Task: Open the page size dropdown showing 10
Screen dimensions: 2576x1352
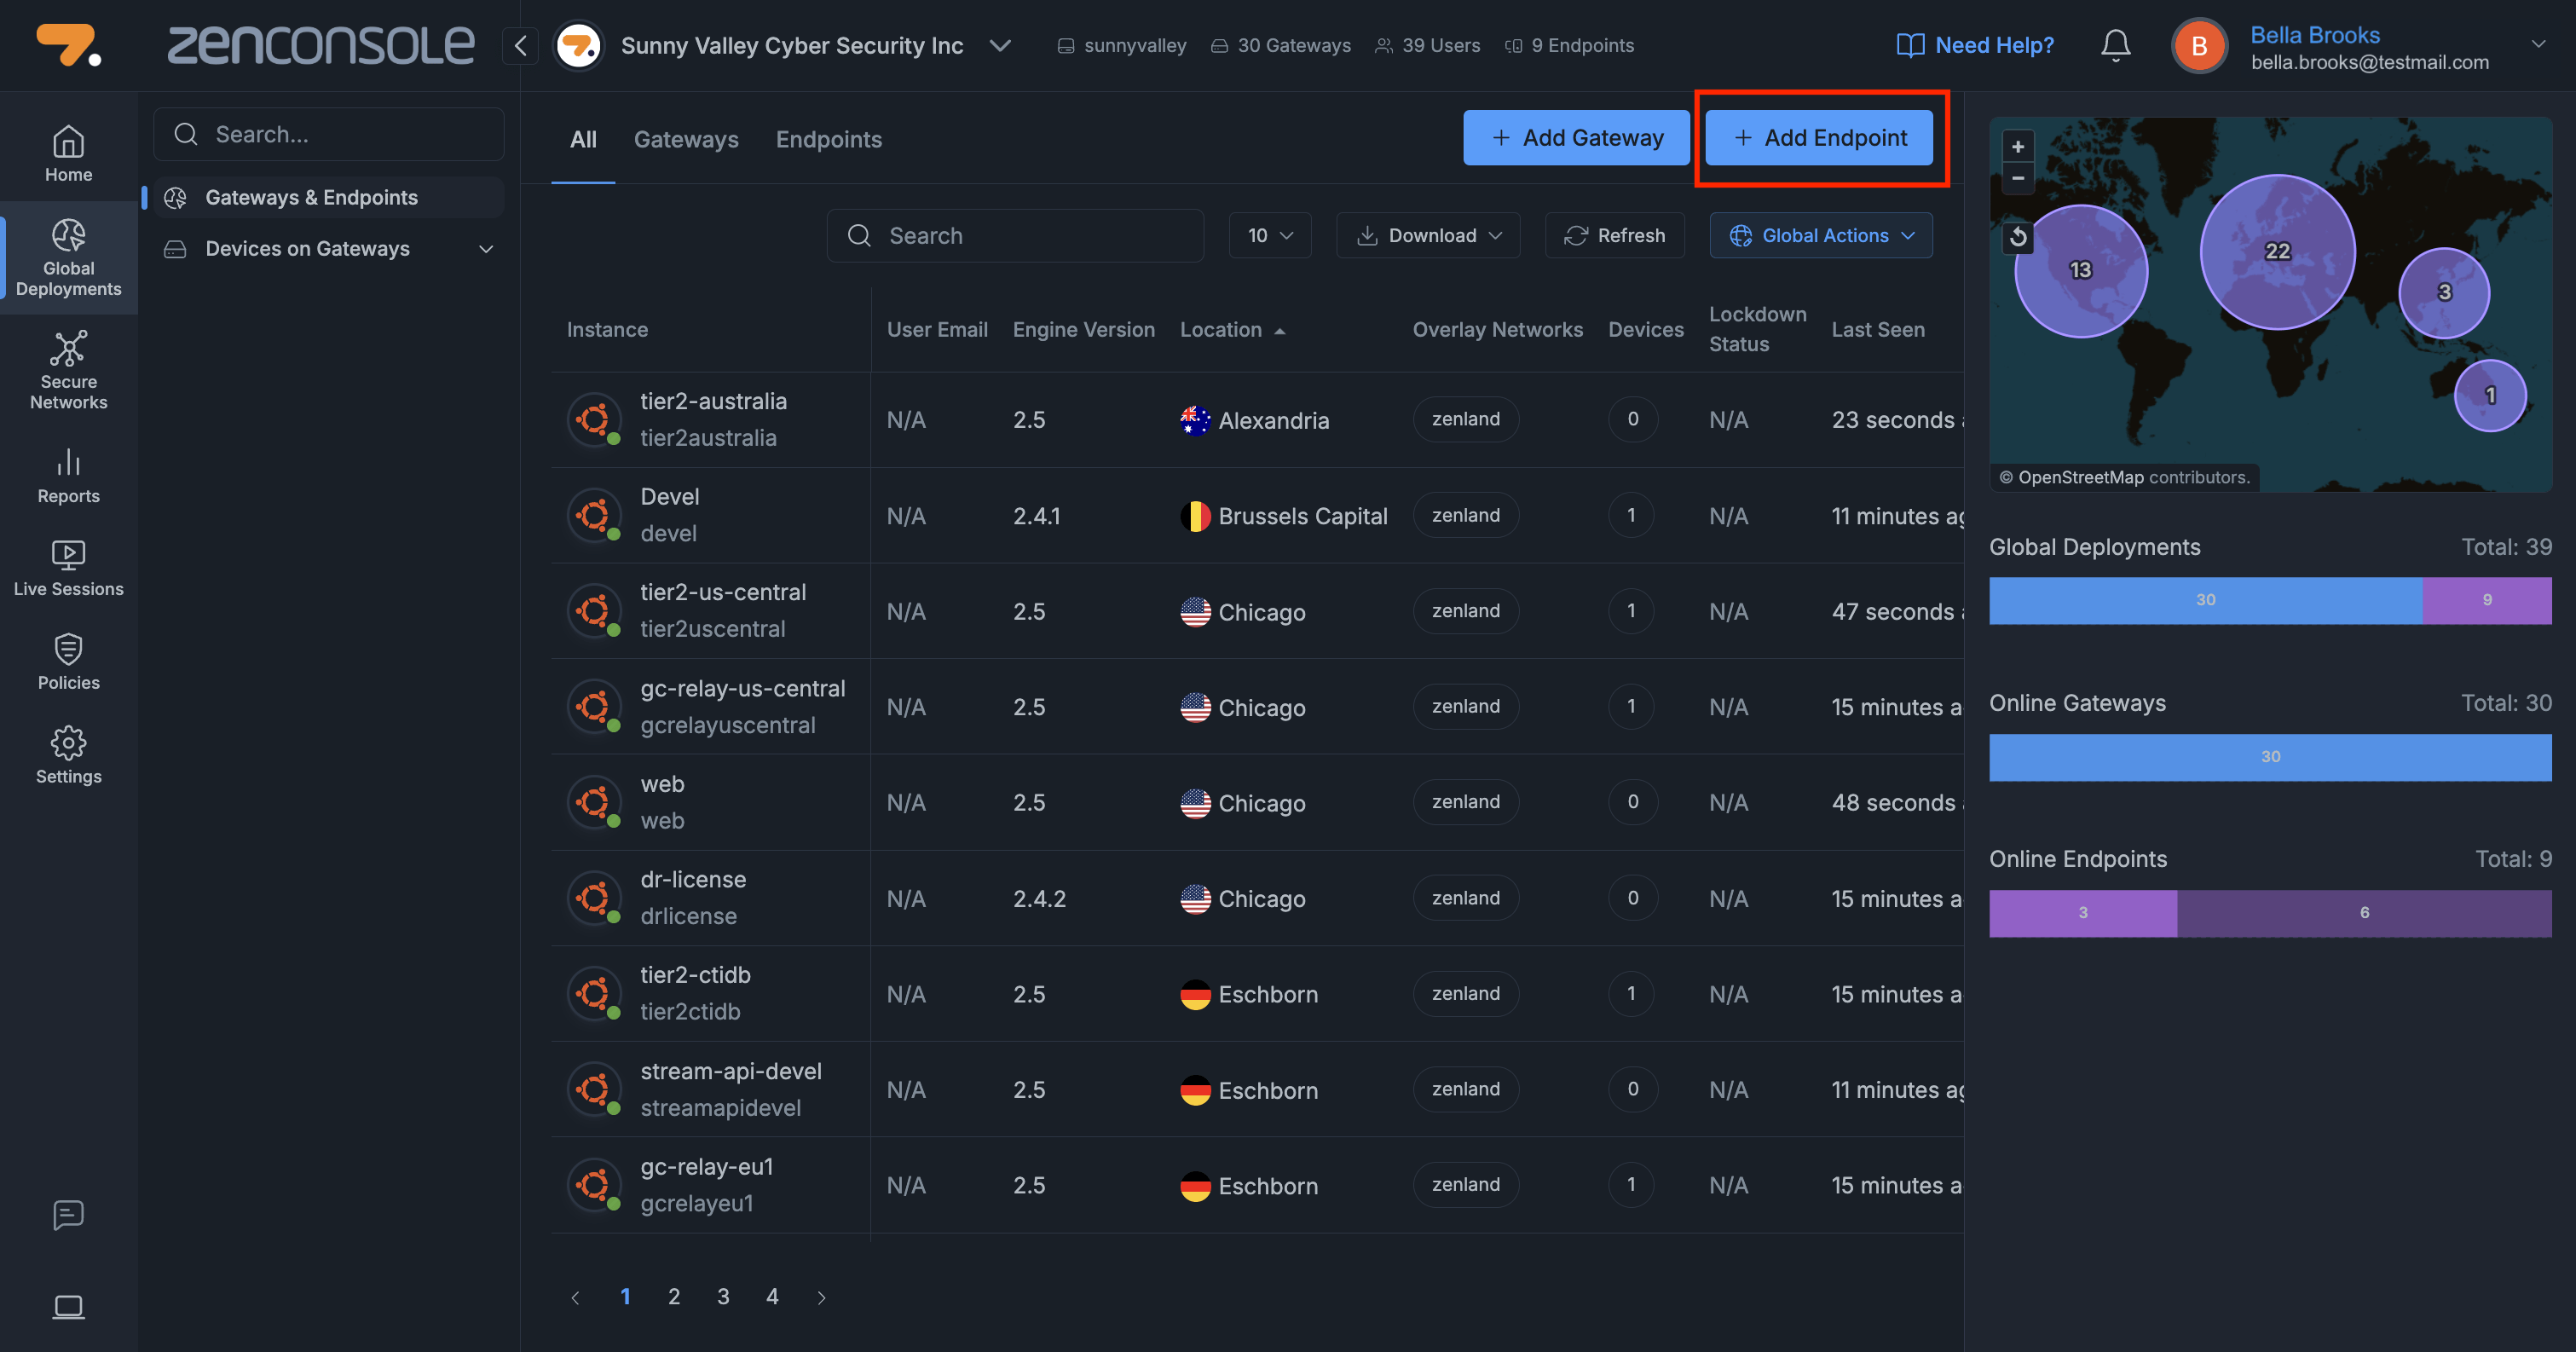Action: pos(1269,235)
